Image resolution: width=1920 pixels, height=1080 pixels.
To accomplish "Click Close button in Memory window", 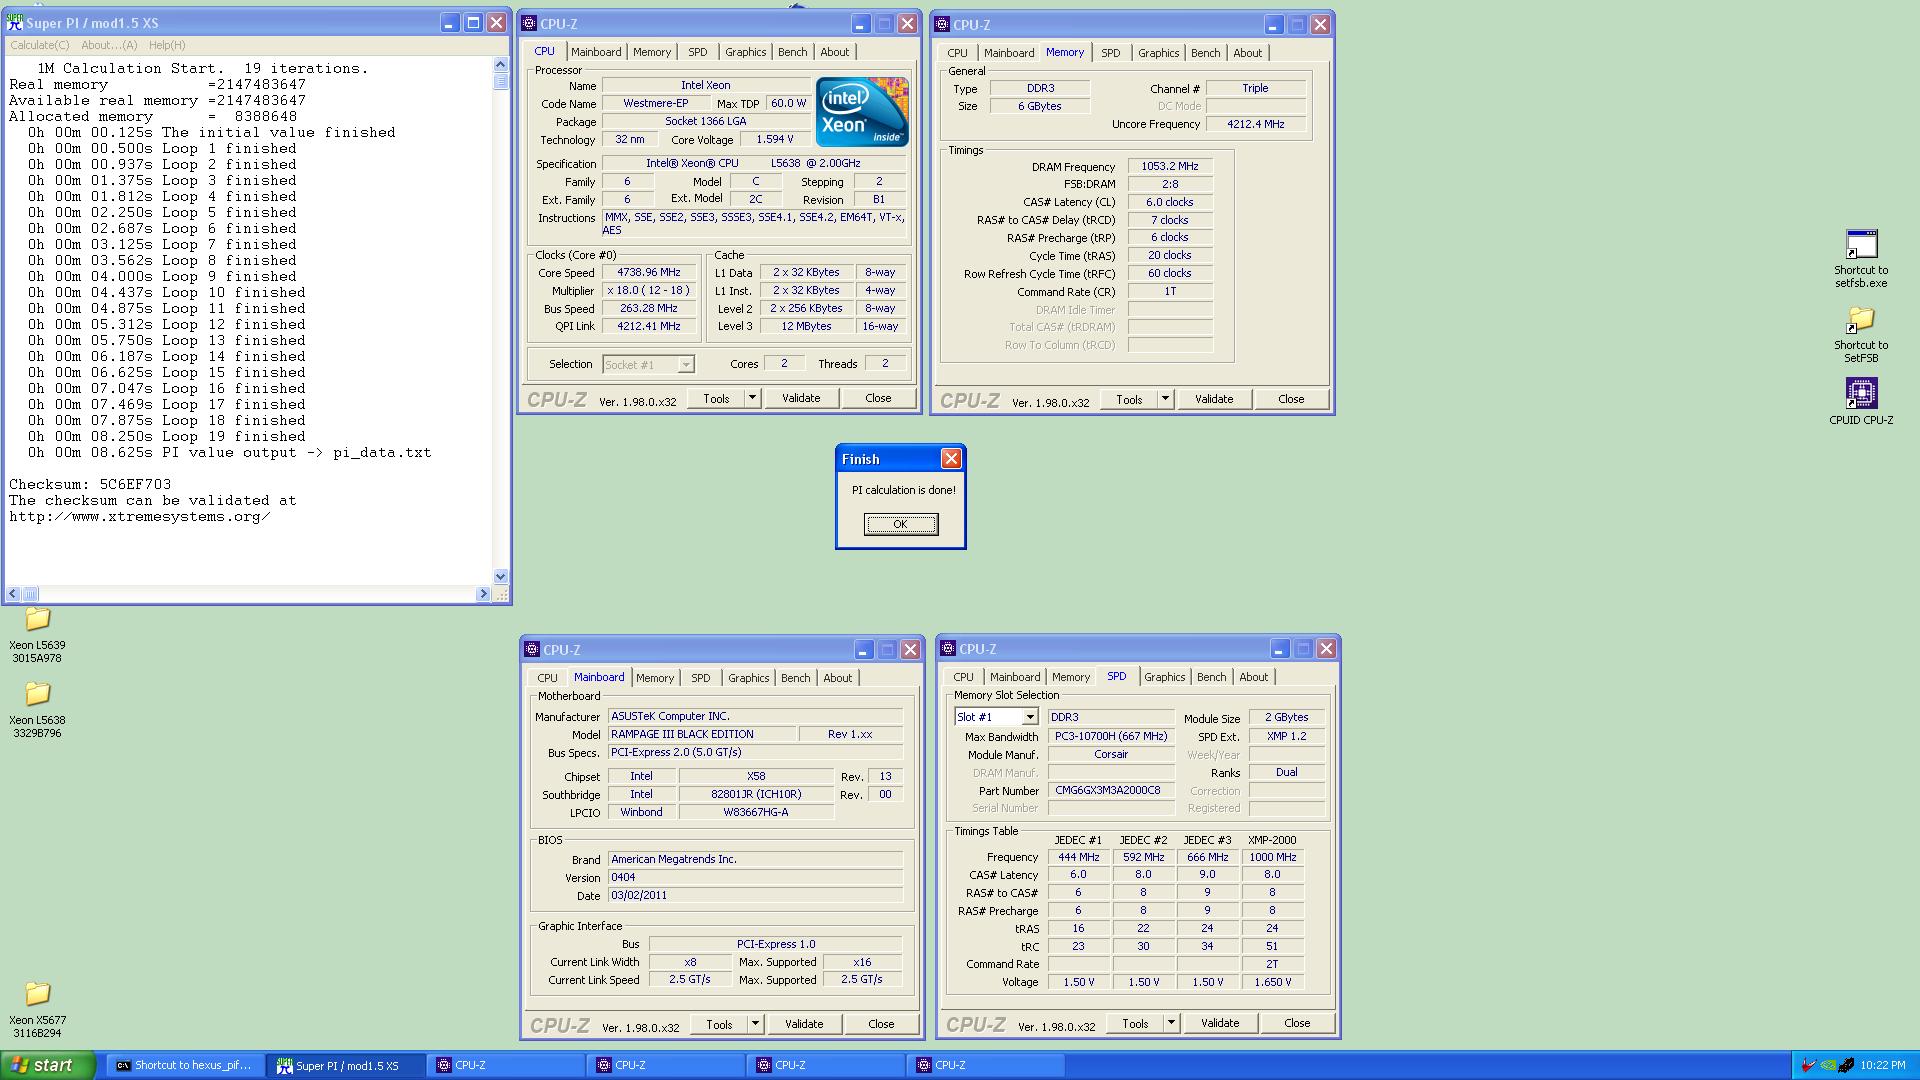I will click(1291, 399).
